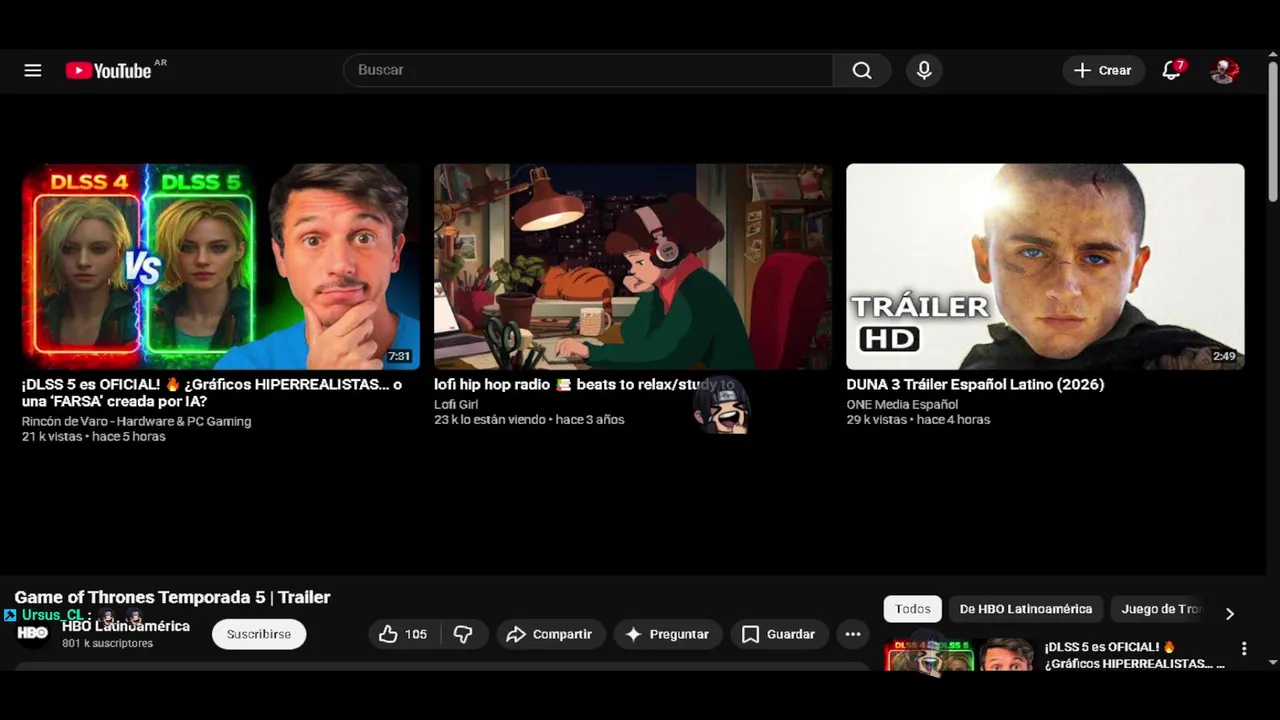Click "Game of Thrones Temporada 5 | Trailer" title
1280x720 pixels.
172,597
